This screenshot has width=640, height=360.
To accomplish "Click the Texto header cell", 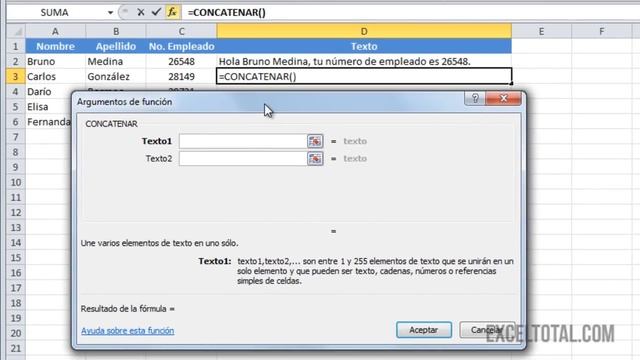I will click(364, 46).
